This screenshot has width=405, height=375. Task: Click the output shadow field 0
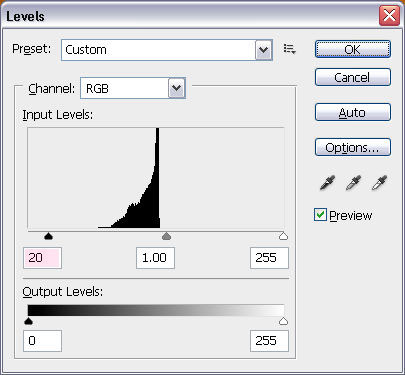click(x=42, y=341)
